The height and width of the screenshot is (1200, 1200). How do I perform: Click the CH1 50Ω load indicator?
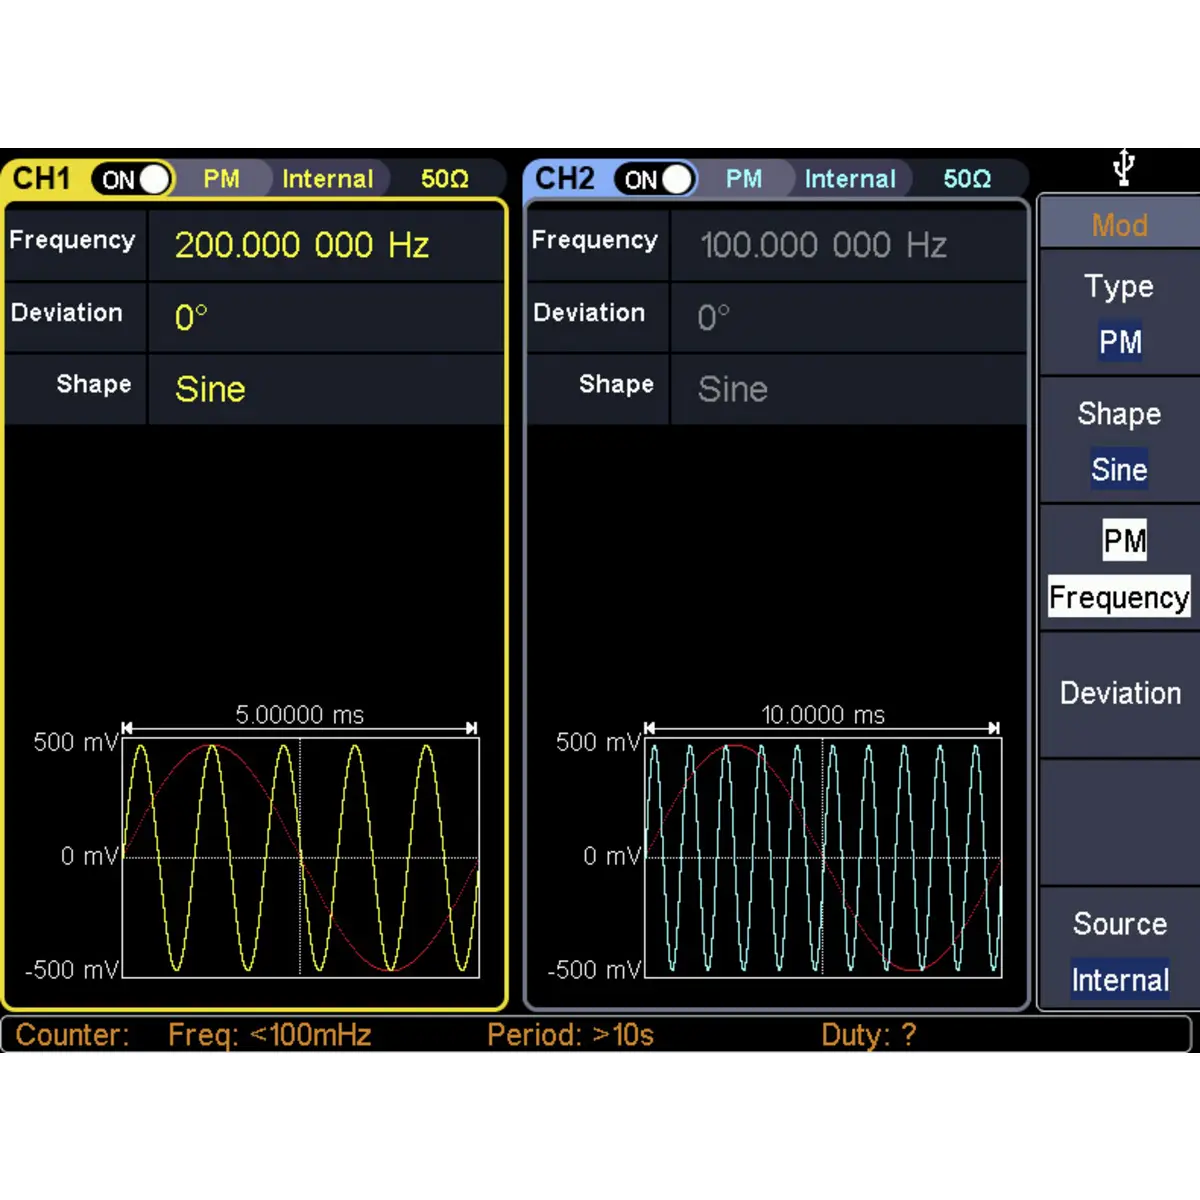click(445, 179)
